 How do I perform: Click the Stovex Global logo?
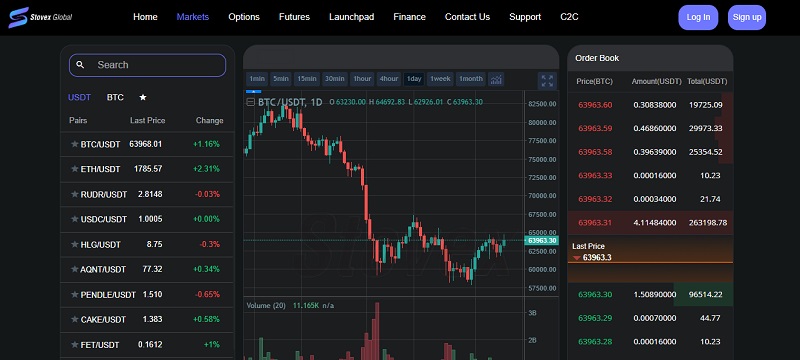(x=40, y=17)
